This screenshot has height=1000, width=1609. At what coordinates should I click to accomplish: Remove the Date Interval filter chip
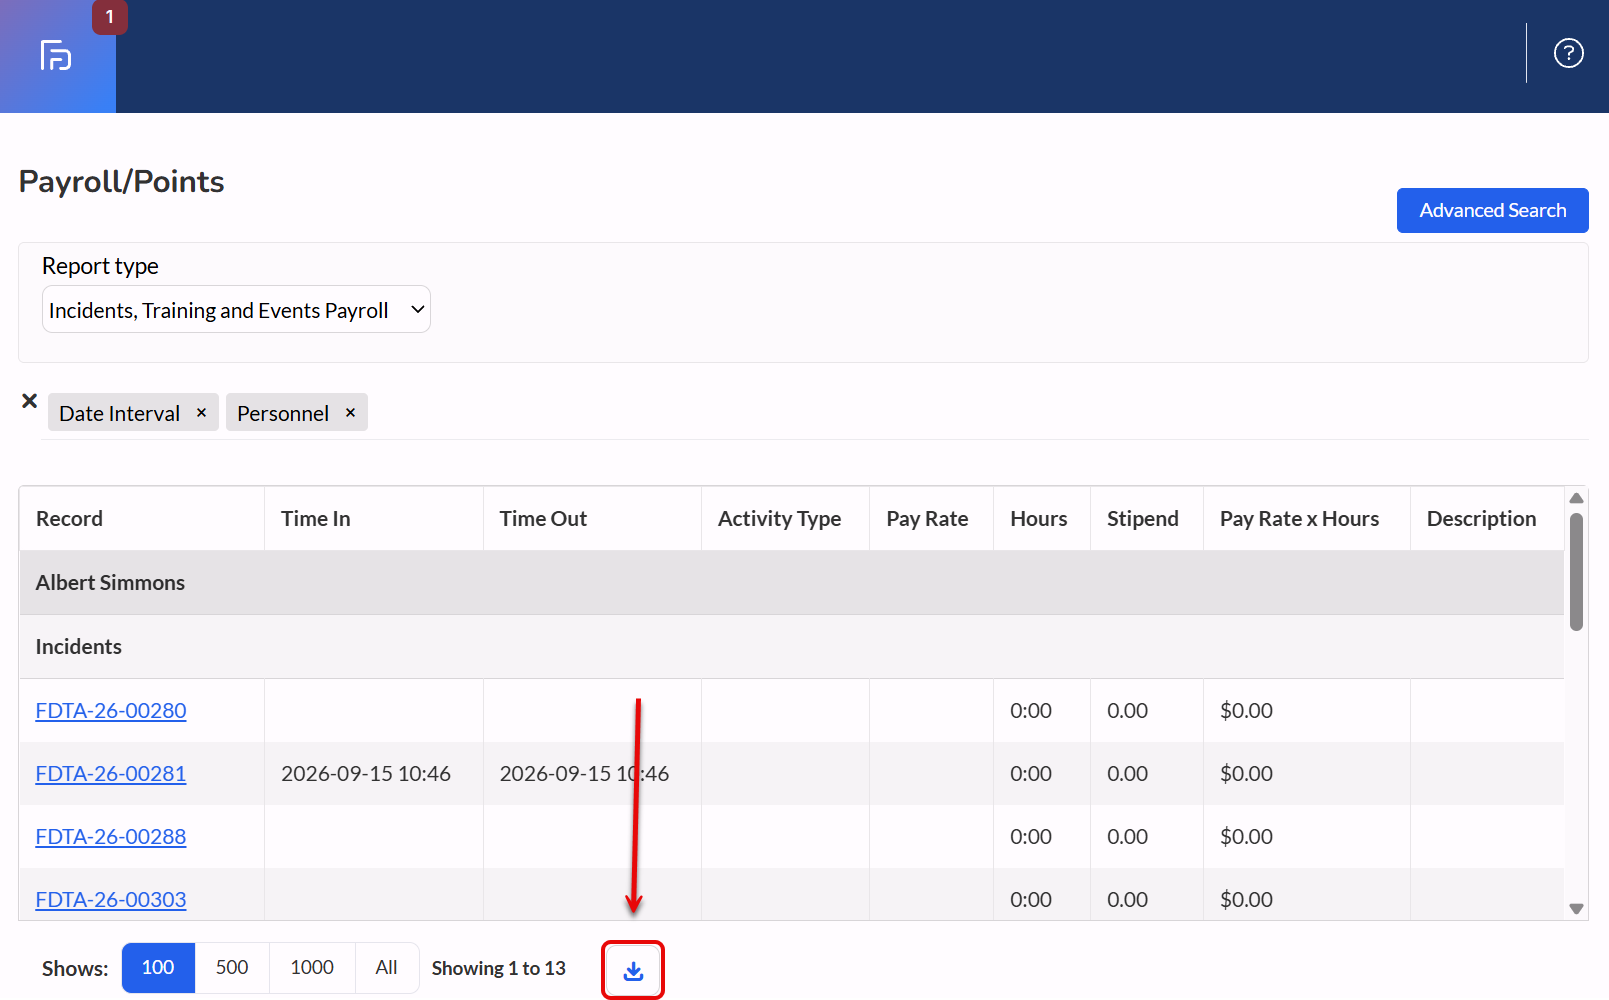(x=201, y=412)
